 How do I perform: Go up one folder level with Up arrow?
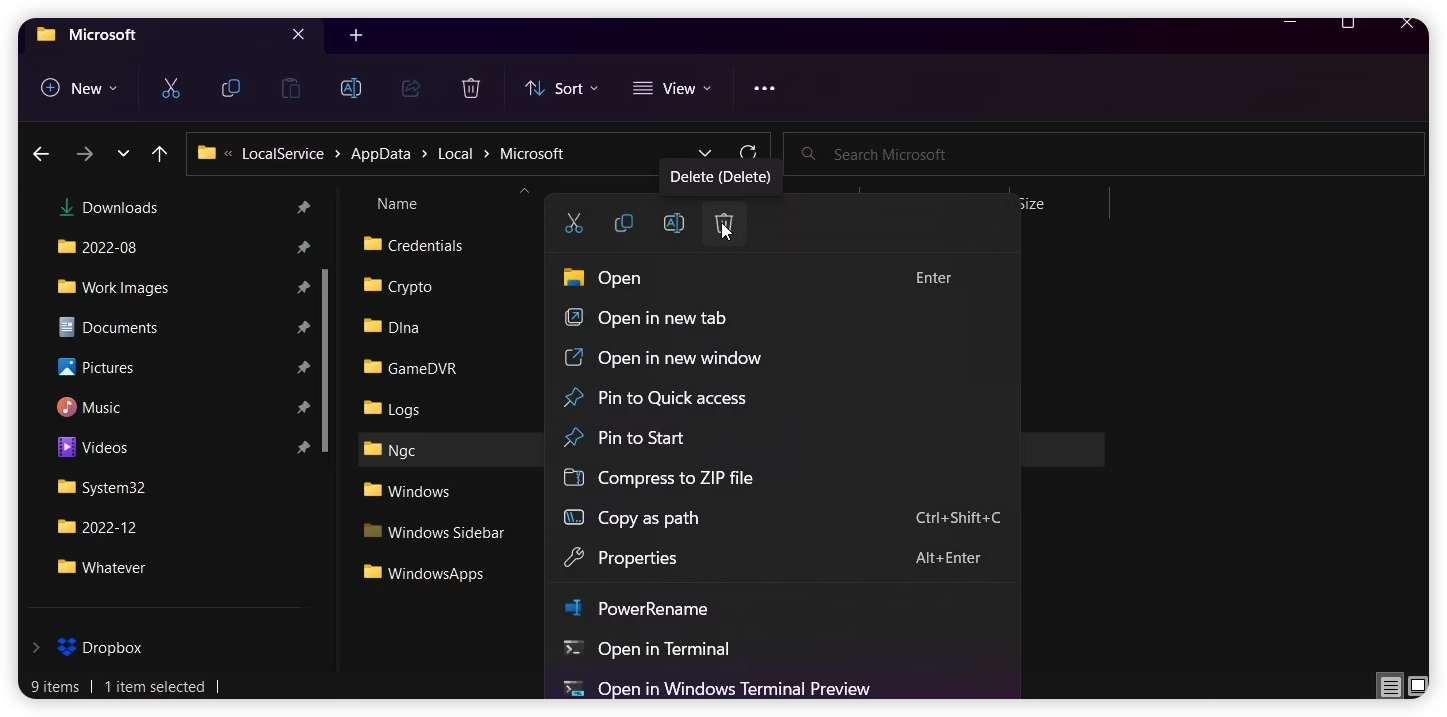pyautogui.click(x=159, y=154)
